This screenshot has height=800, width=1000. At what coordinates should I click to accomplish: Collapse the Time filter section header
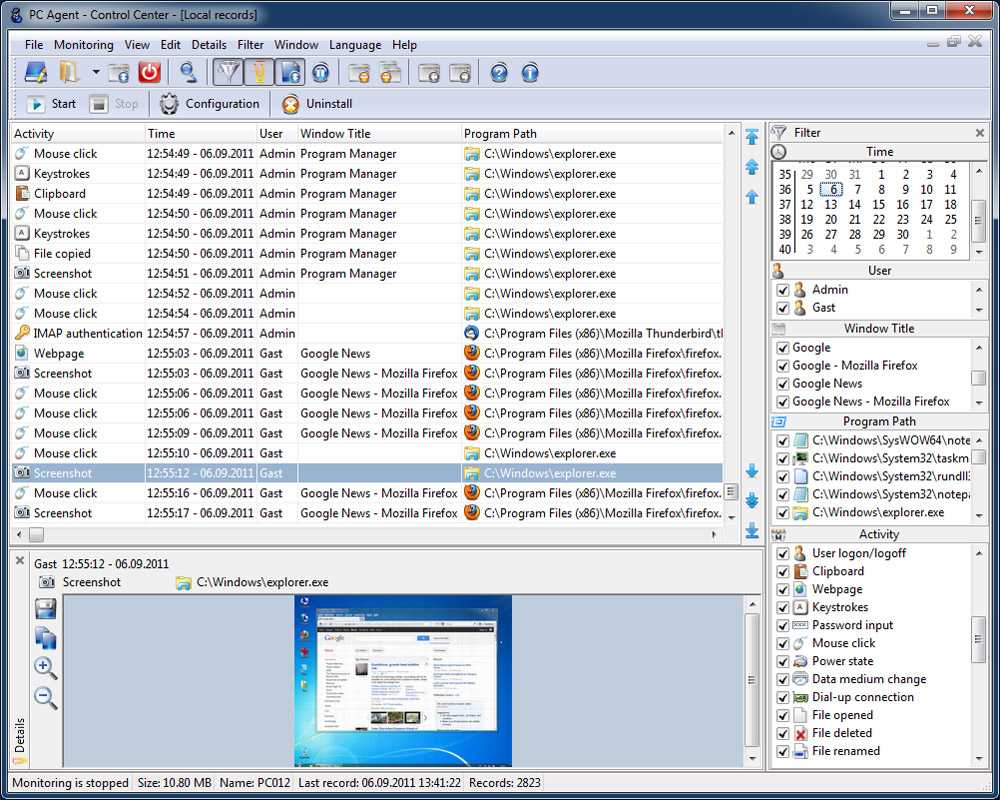click(x=879, y=152)
